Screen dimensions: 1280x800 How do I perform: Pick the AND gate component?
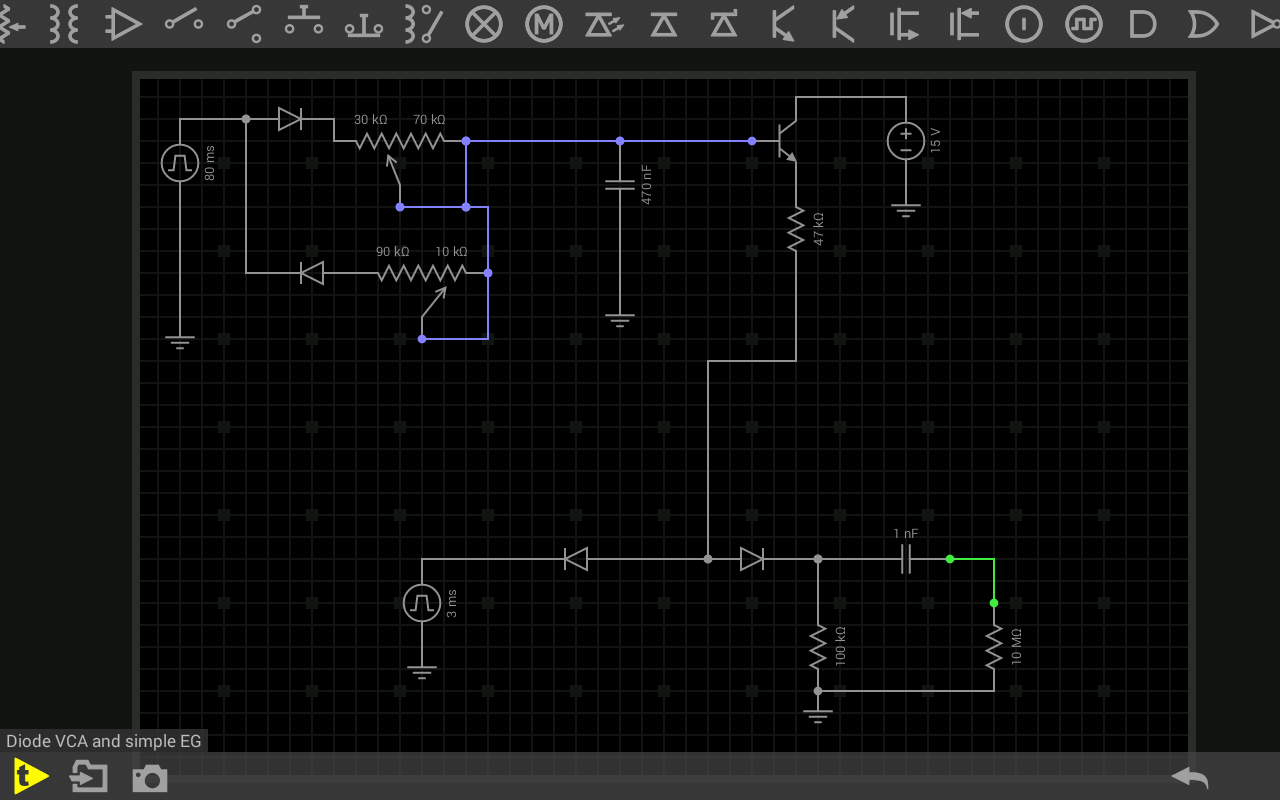(1143, 24)
